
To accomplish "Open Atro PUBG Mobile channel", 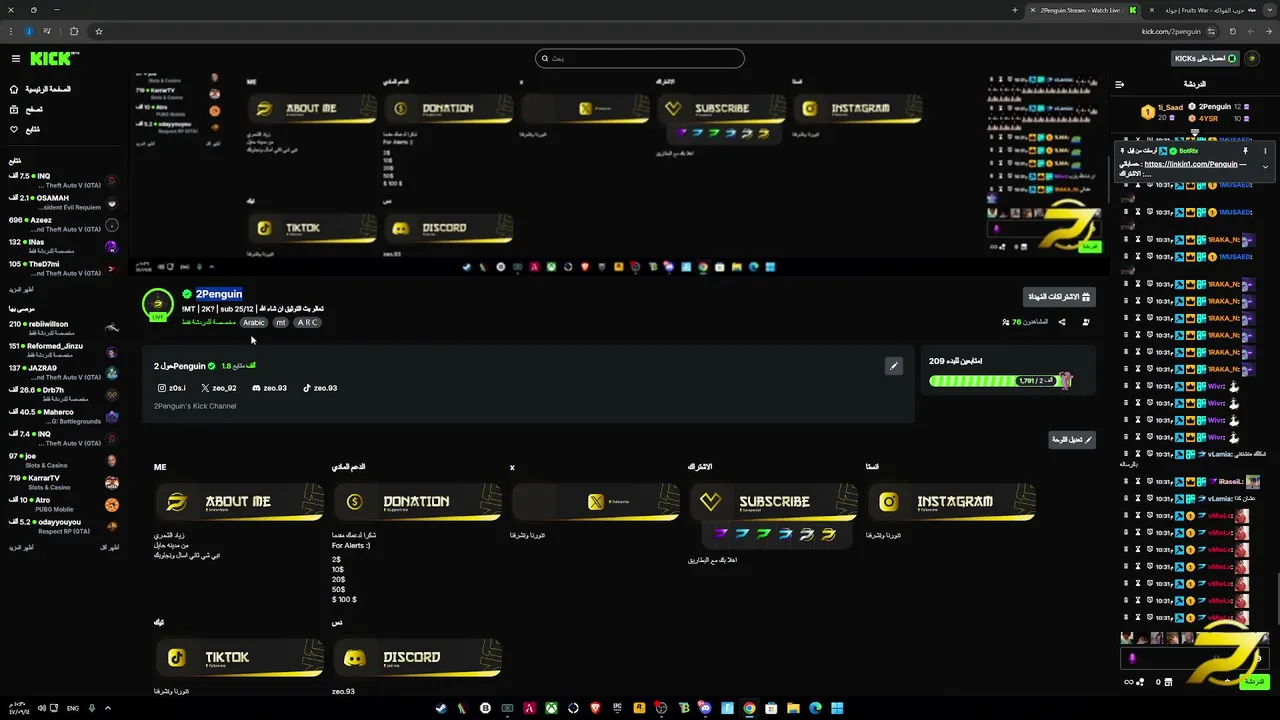I will (64, 503).
